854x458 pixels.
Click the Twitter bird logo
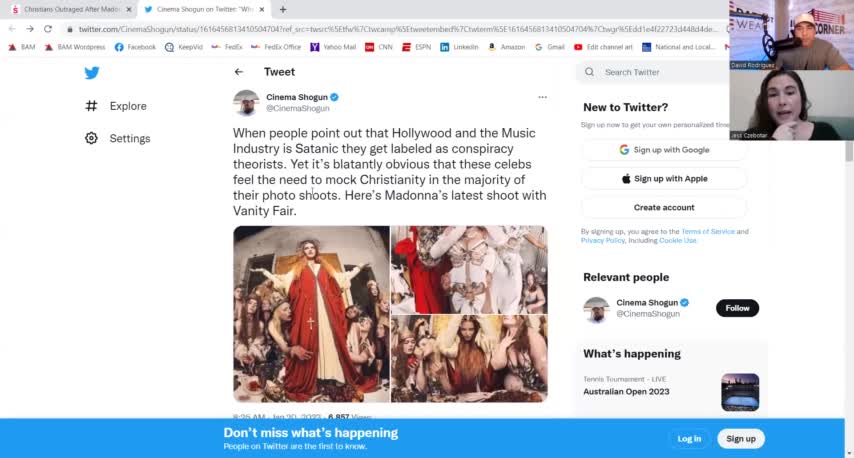pos(92,72)
